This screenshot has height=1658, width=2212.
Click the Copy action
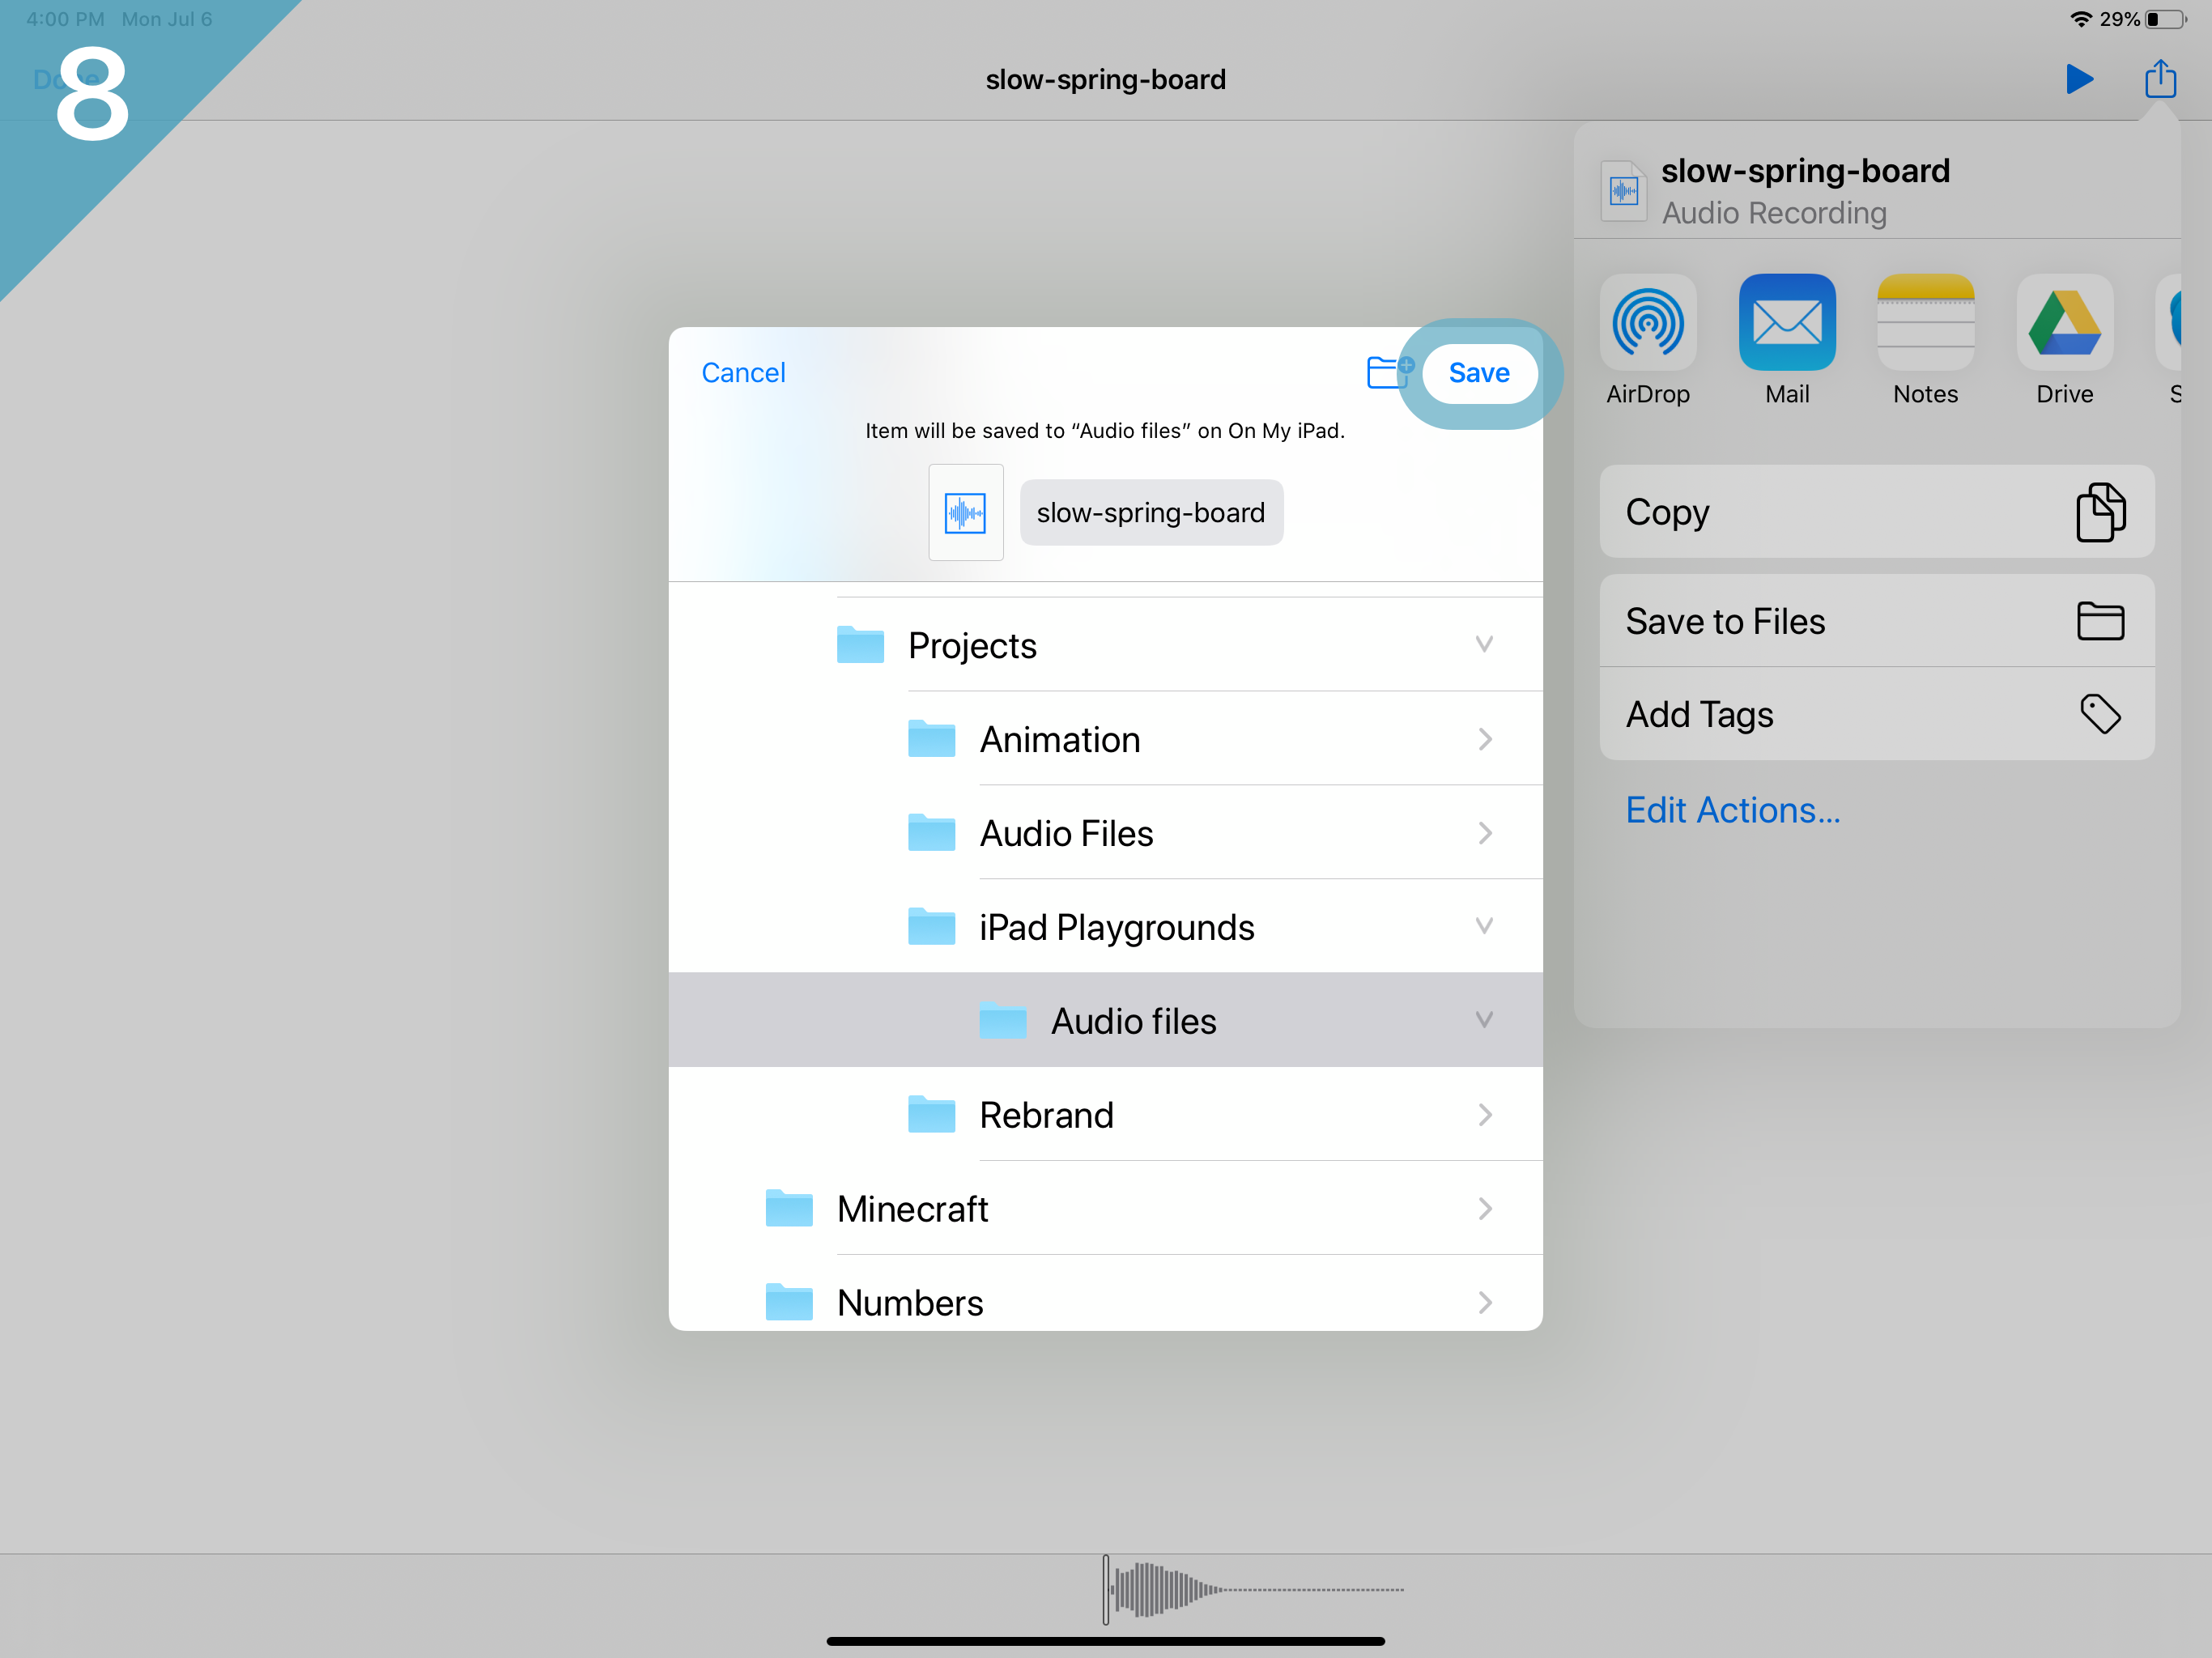coord(1876,512)
